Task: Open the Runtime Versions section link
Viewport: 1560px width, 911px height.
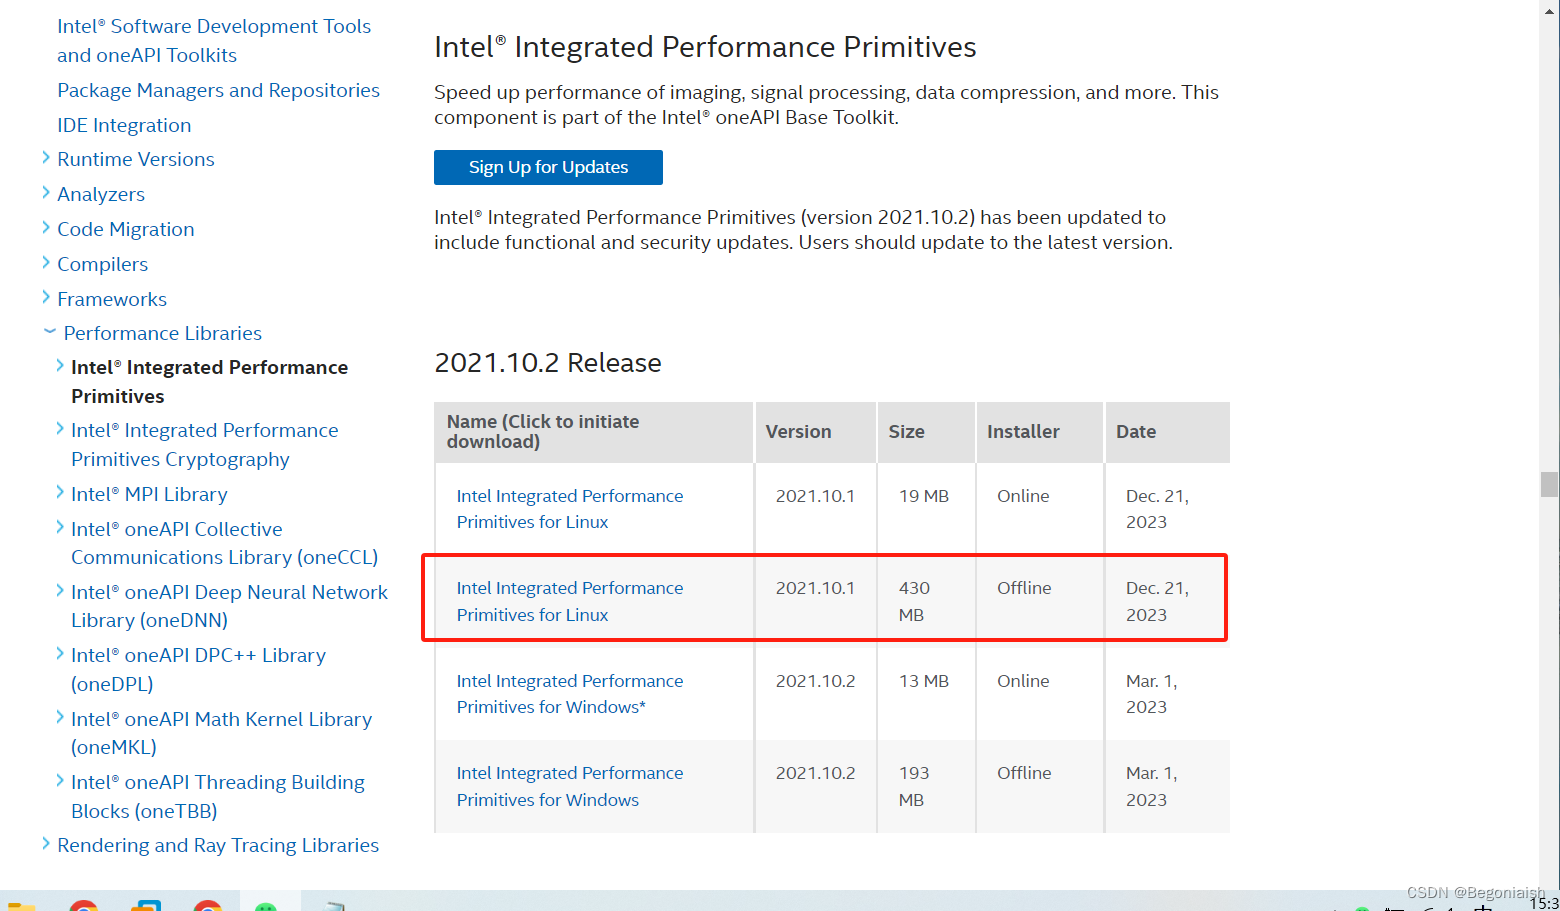Action: click(x=136, y=159)
